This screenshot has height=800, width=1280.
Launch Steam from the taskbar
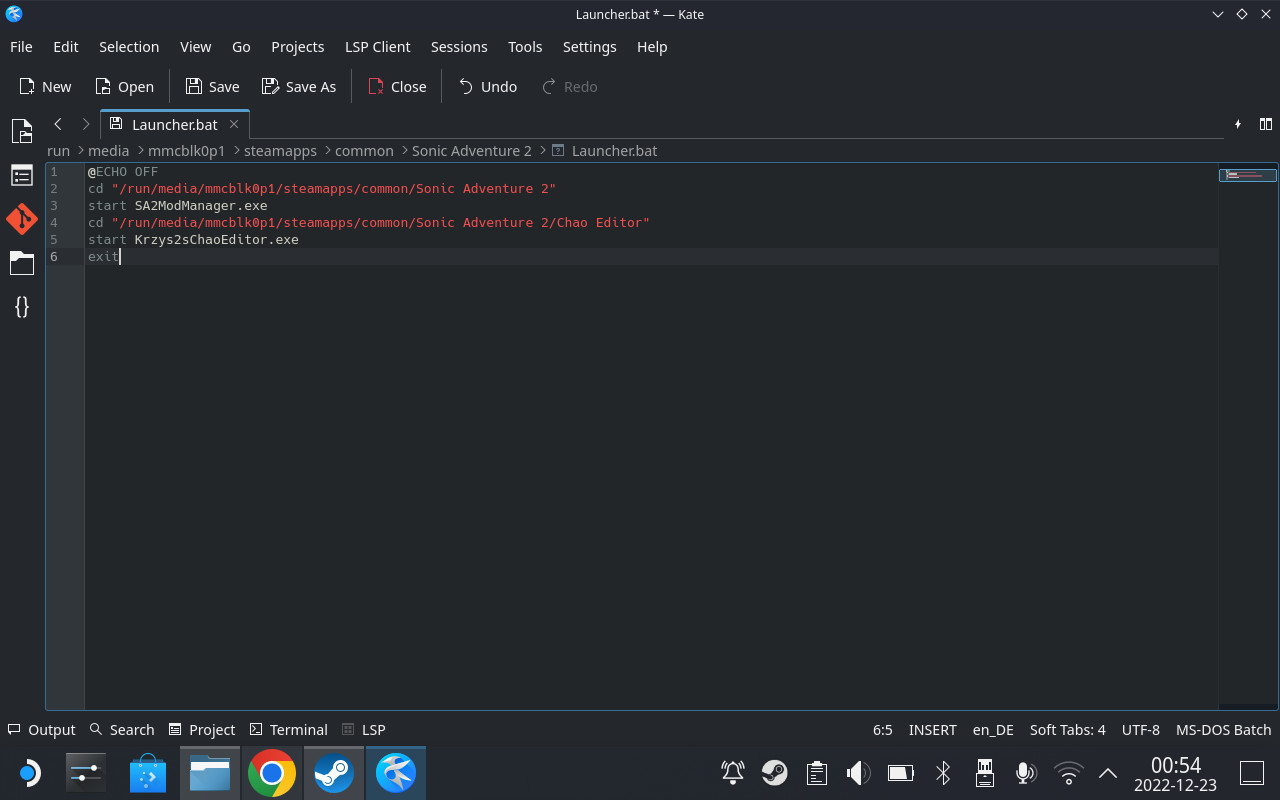click(x=333, y=772)
